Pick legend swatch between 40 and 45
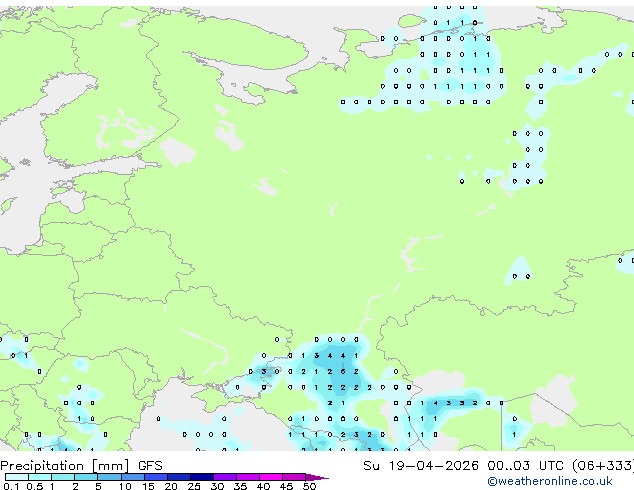 click(271, 477)
